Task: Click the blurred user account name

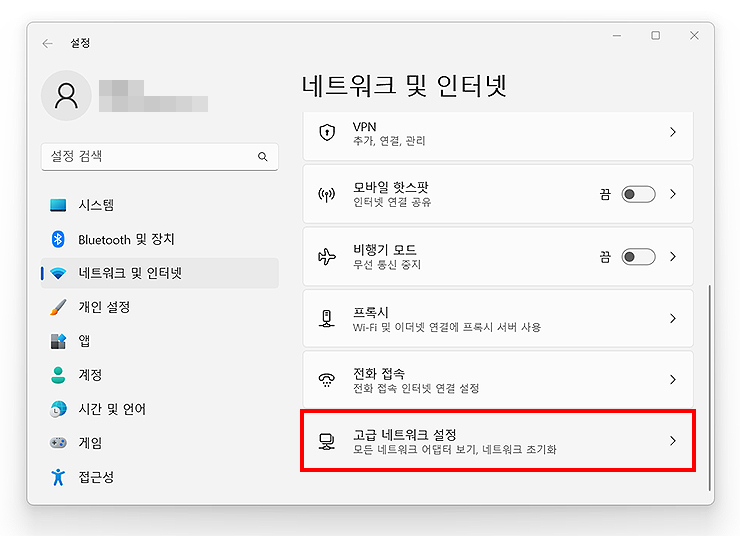Action: click(153, 96)
